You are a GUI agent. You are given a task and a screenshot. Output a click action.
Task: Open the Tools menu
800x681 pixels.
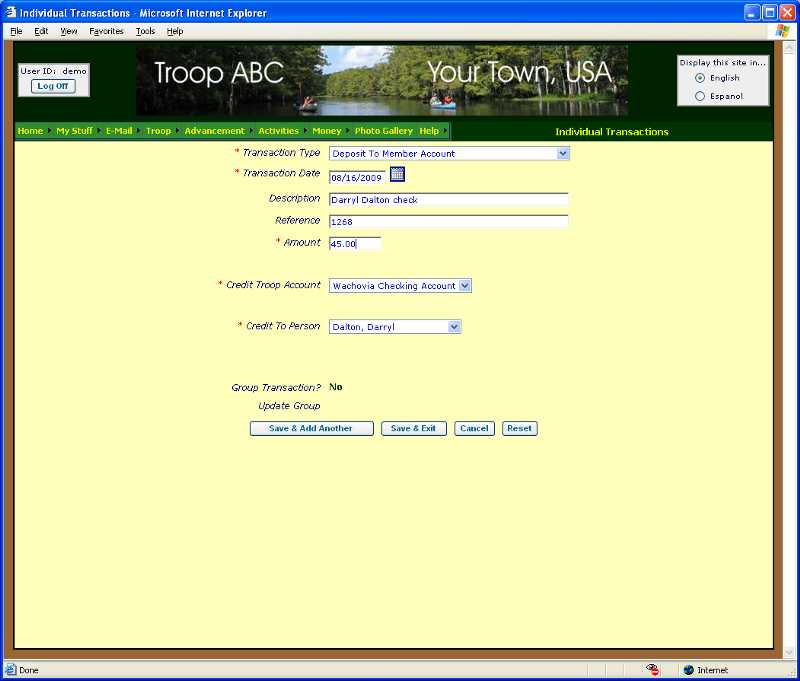[x=145, y=31]
